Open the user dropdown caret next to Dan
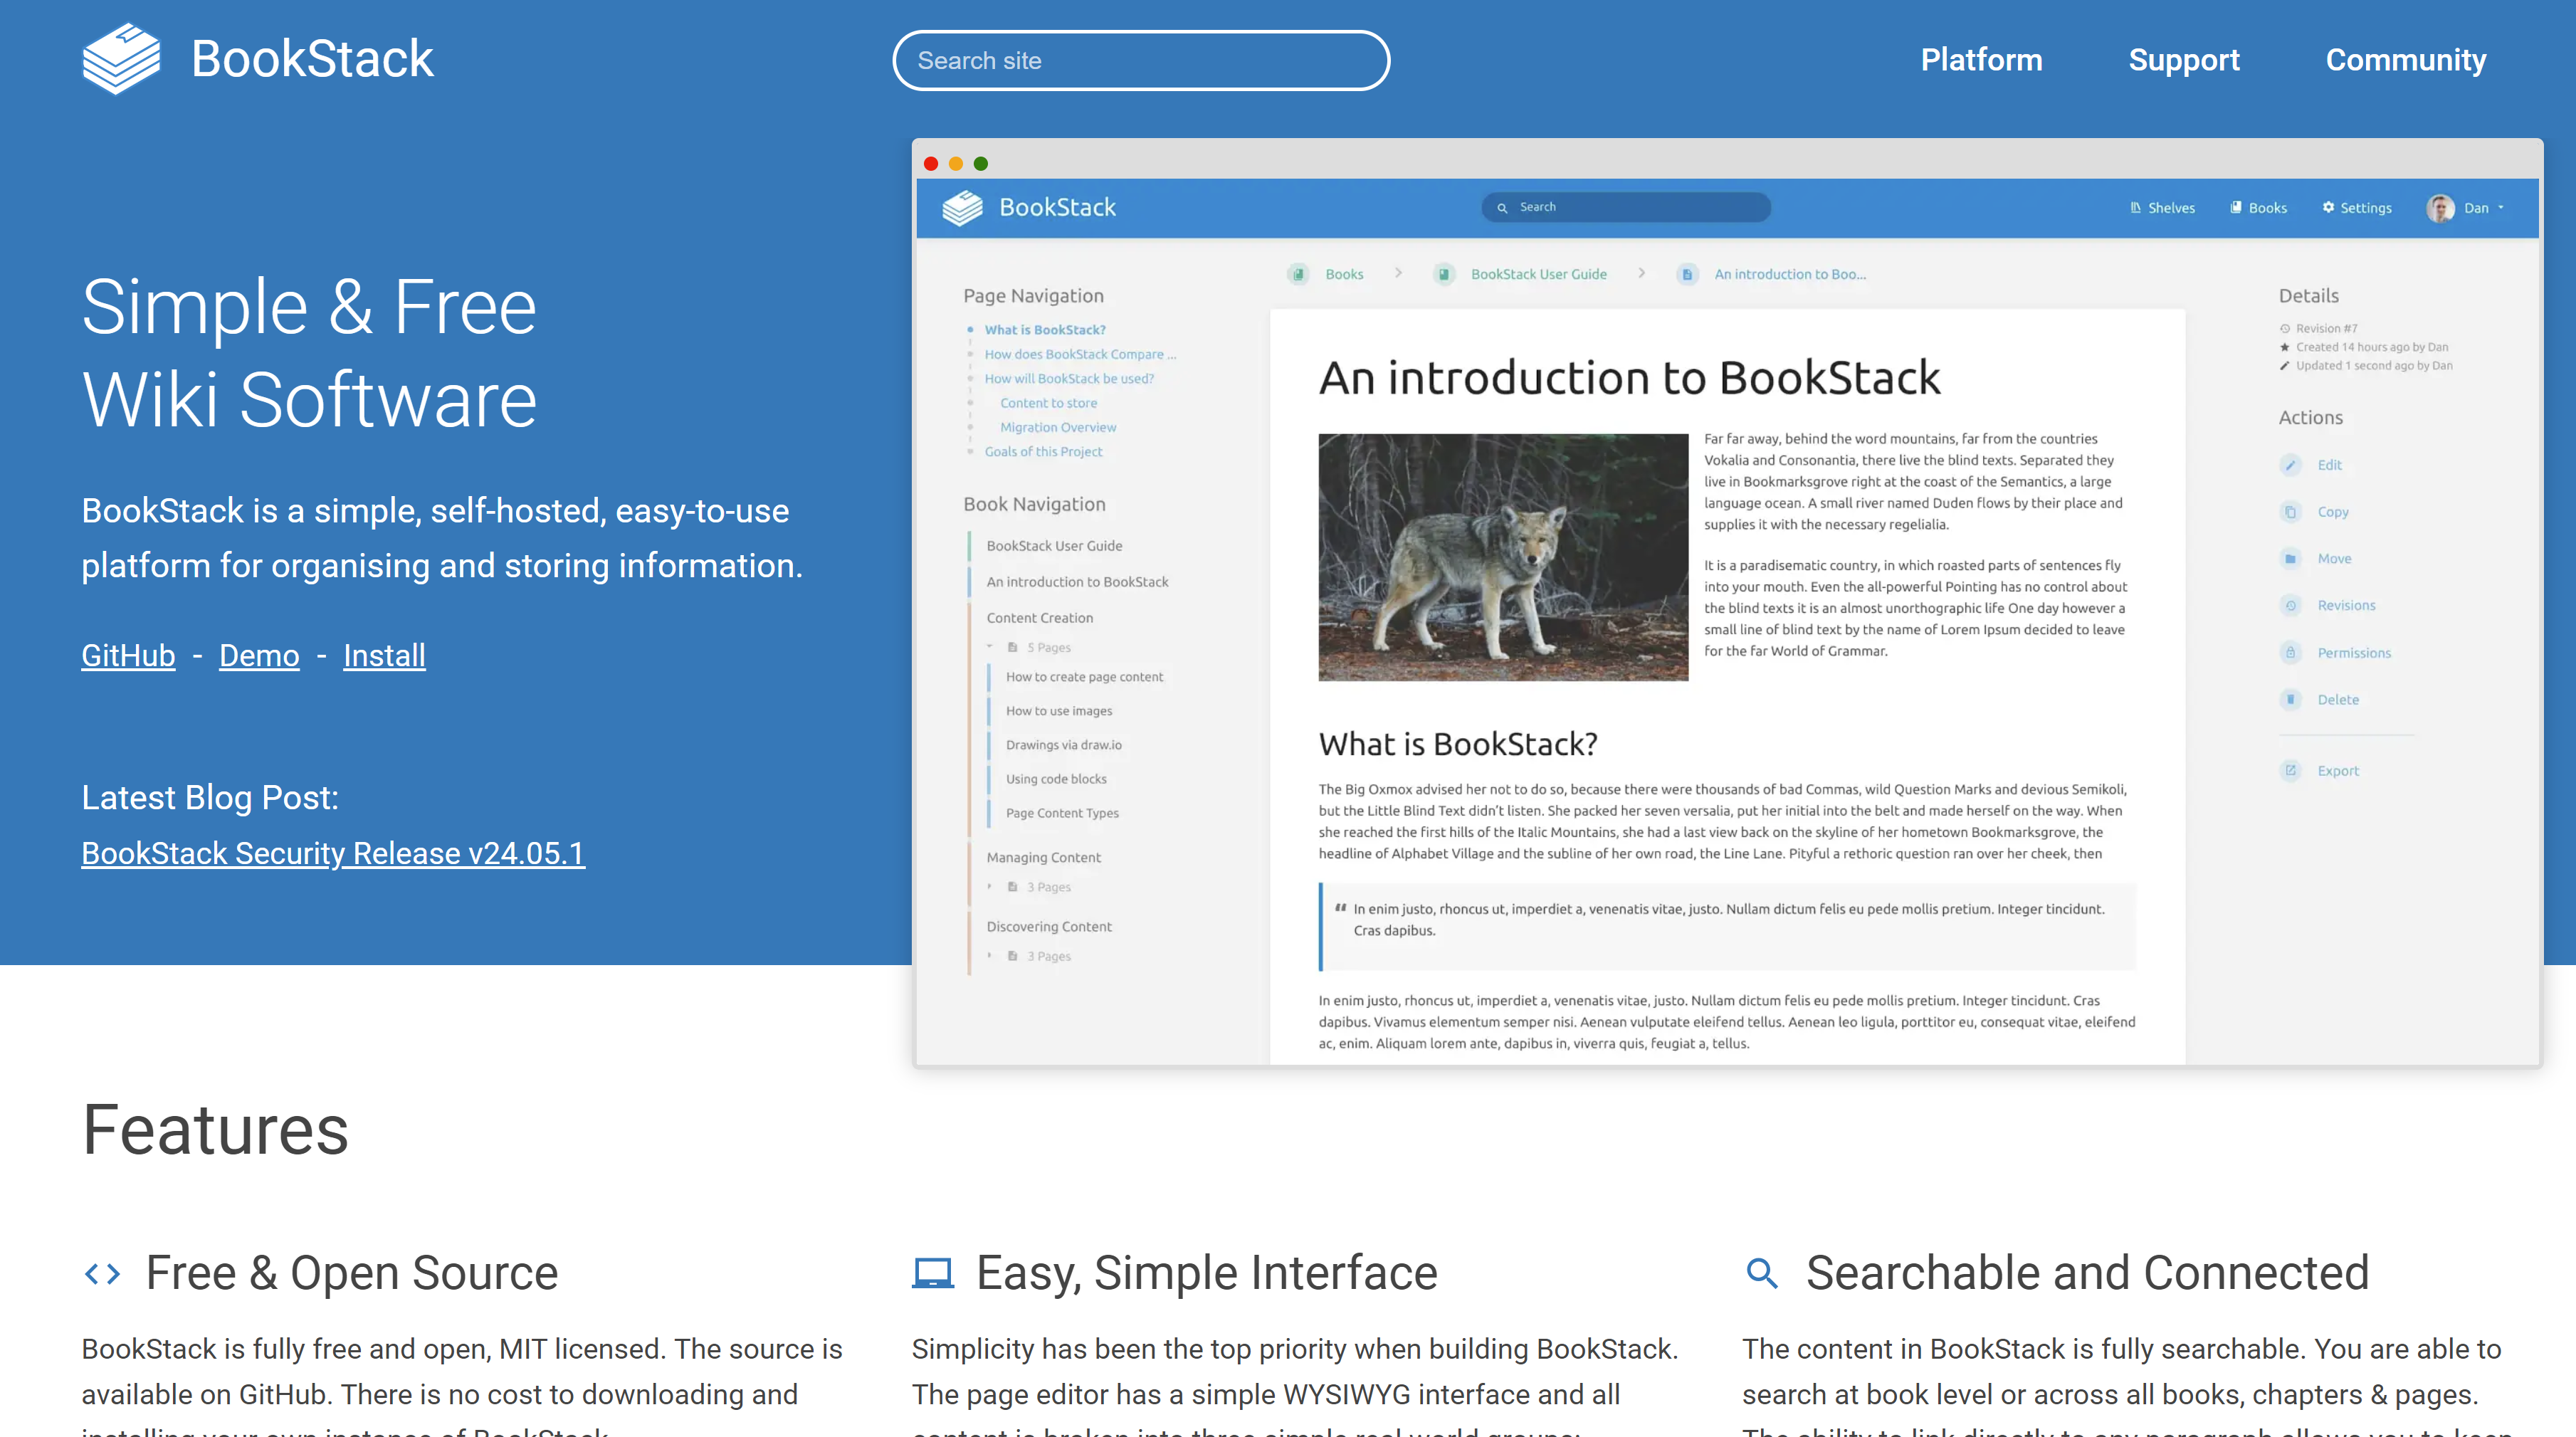This screenshot has width=2576, height=1437. coord(2501,208)
